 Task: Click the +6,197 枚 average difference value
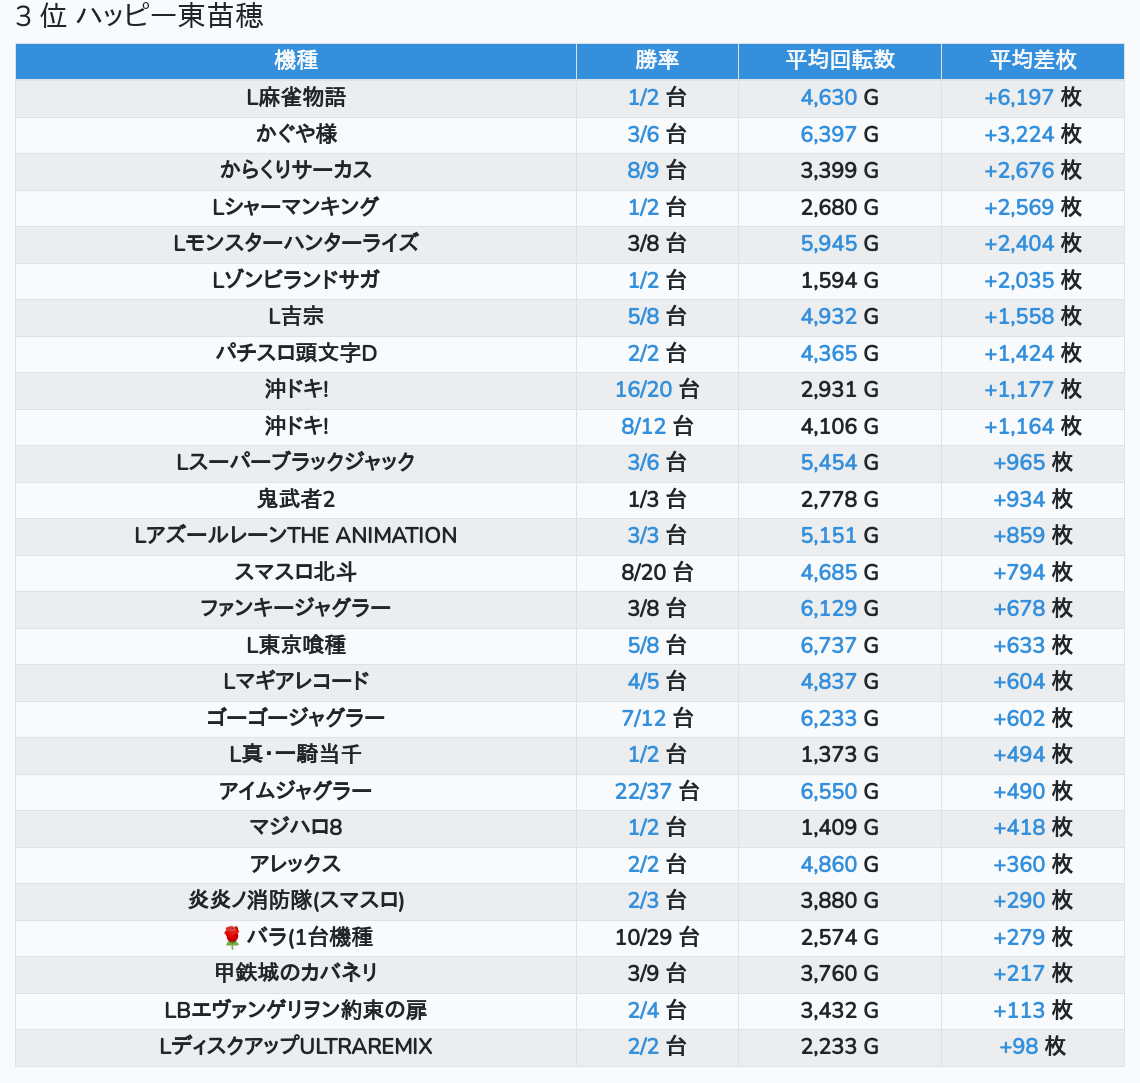tap(1032, 97)
